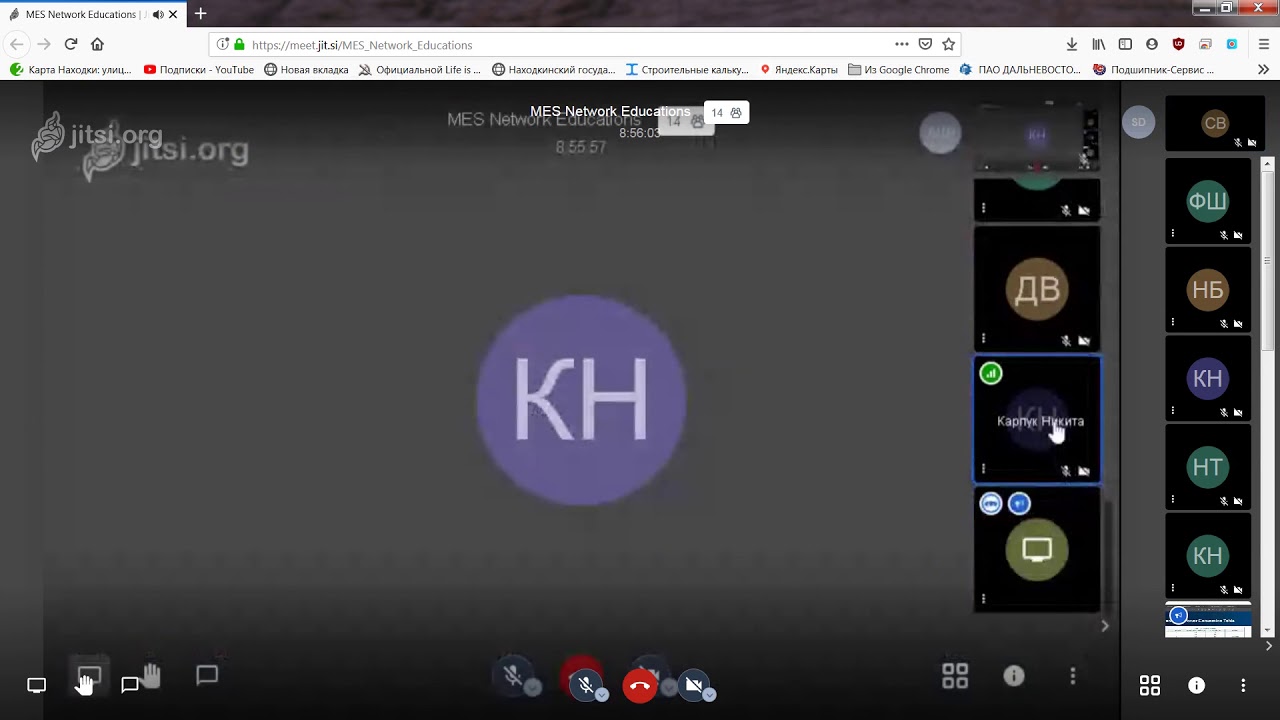This screenshot has height=720, width=1280.
Task: Open the Из Google Chrome bookmarks folder
Action: pos(899,70)
